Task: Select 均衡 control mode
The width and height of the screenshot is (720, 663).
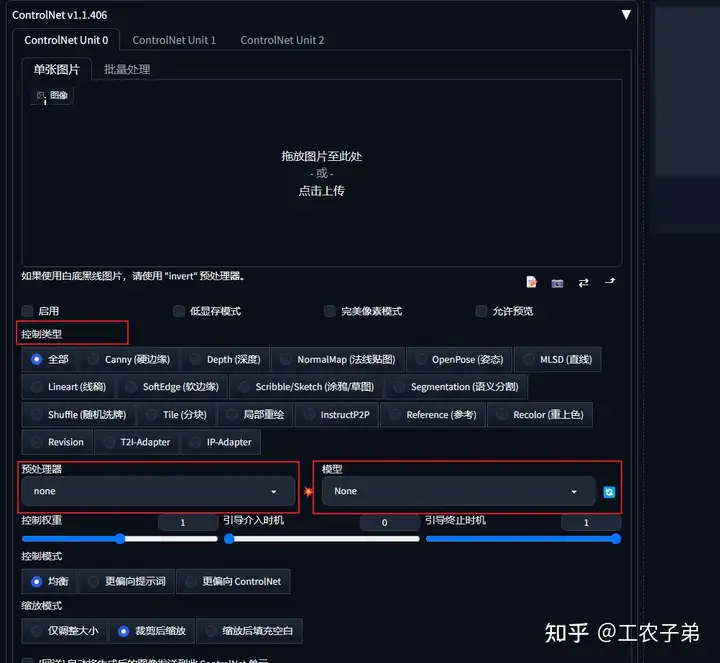Action: pyautogui.click(x=50, y=581)
